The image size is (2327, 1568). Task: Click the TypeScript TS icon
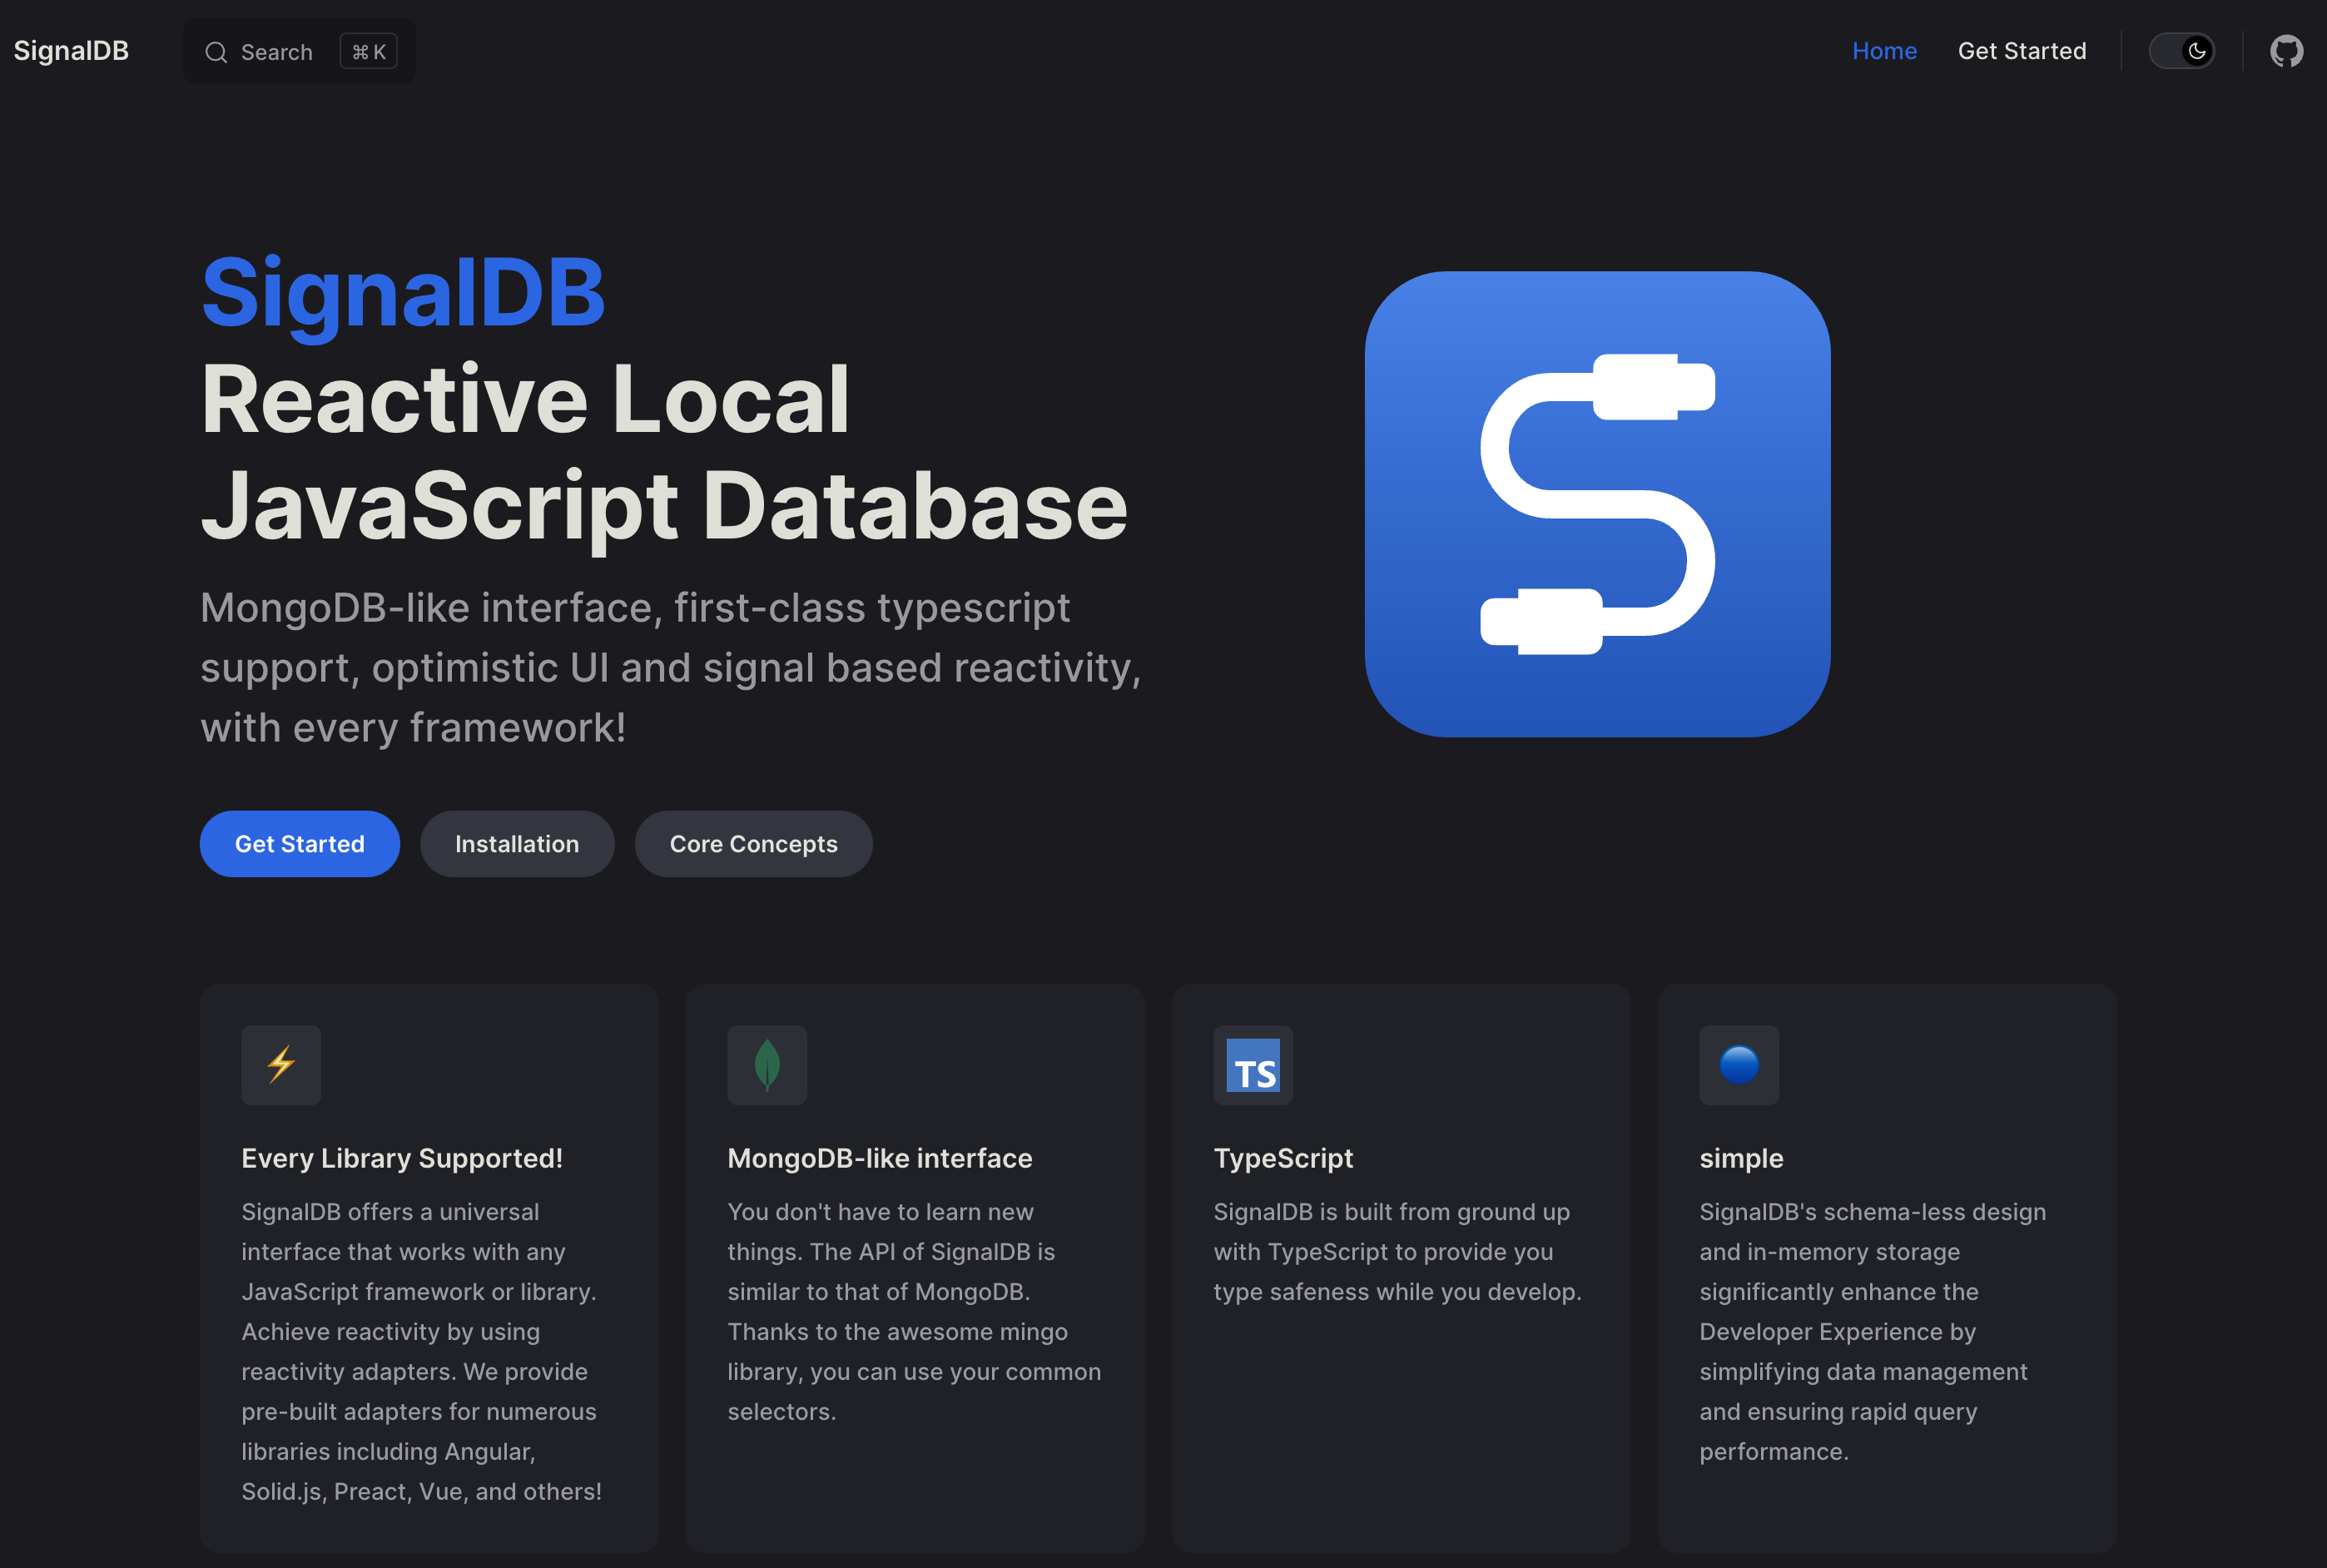click(1253, 1064)
